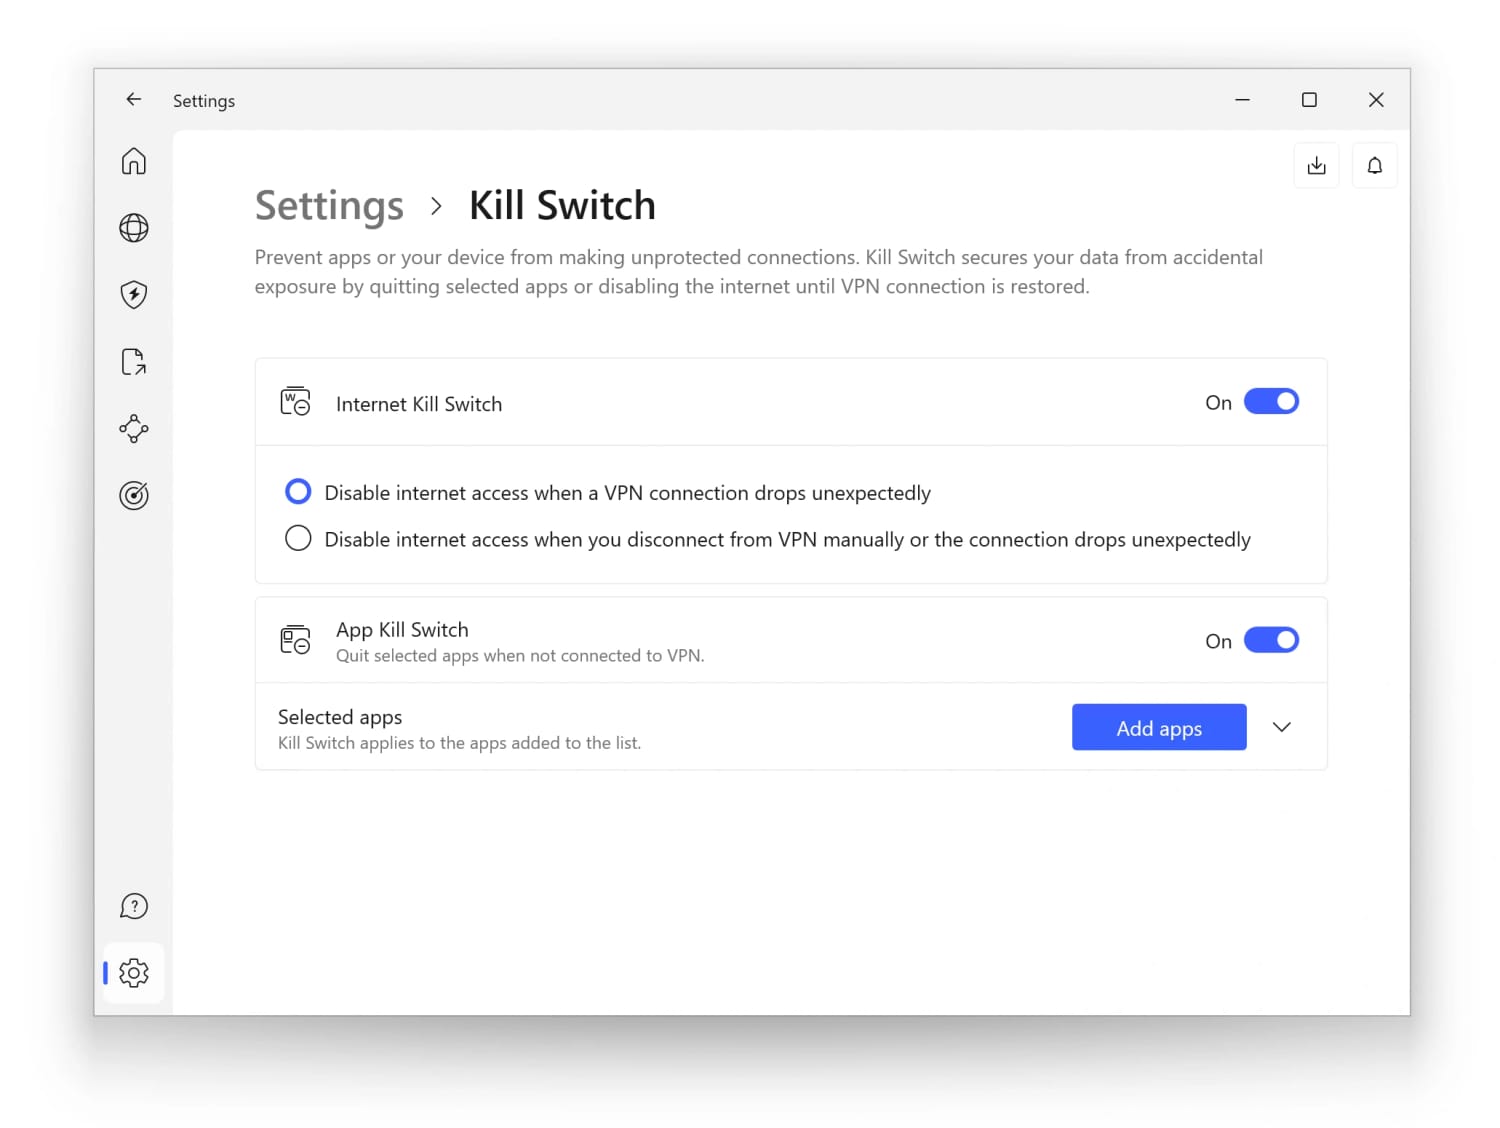Open the Home icon in sidebar
The width and height of the screenshot is (1500, 1128).
tap(134, 161)
